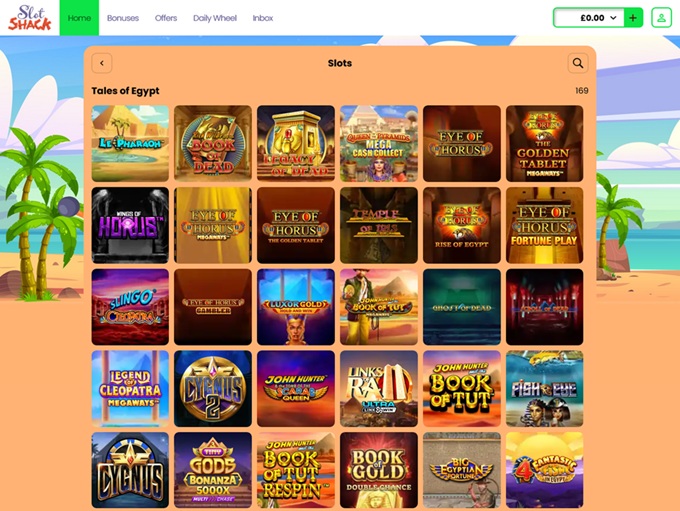Select the Fish Eye game thumbnail

coord(544,389)
